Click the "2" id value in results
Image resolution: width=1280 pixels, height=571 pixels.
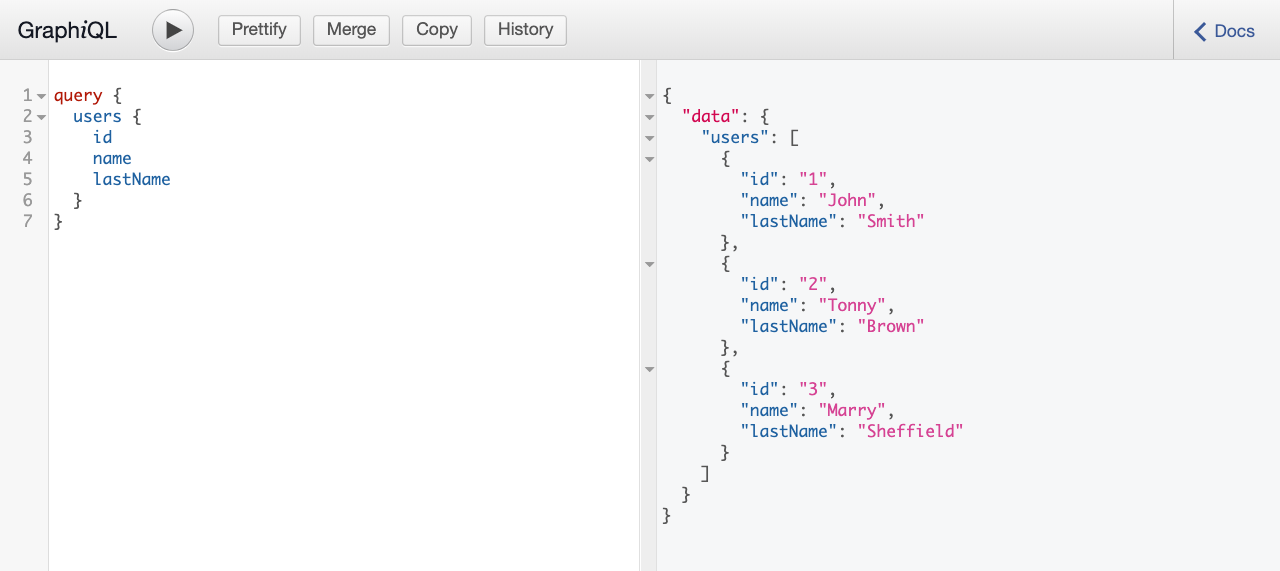813,285
